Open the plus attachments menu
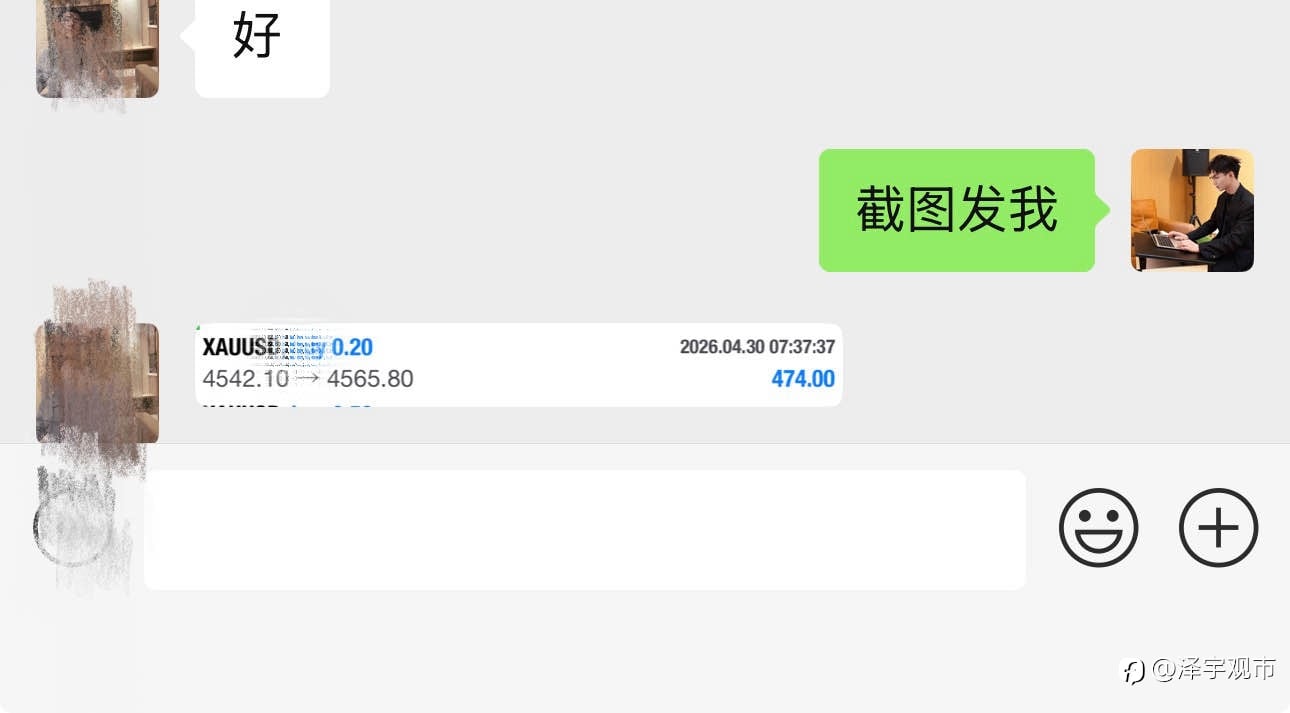This screenshot has height=713, width=1290. (1218, 528)
